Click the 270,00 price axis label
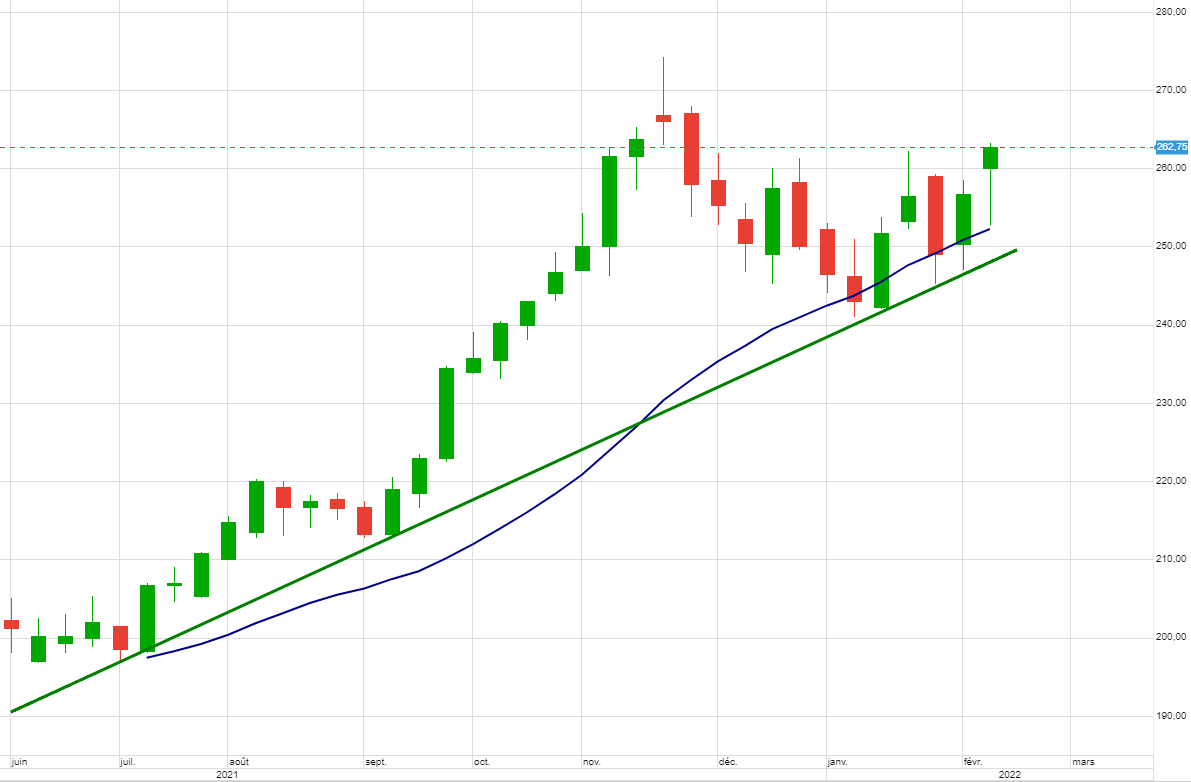Image resolution: width=1191 pixels, height=782 pixels. click(1170, 90)
